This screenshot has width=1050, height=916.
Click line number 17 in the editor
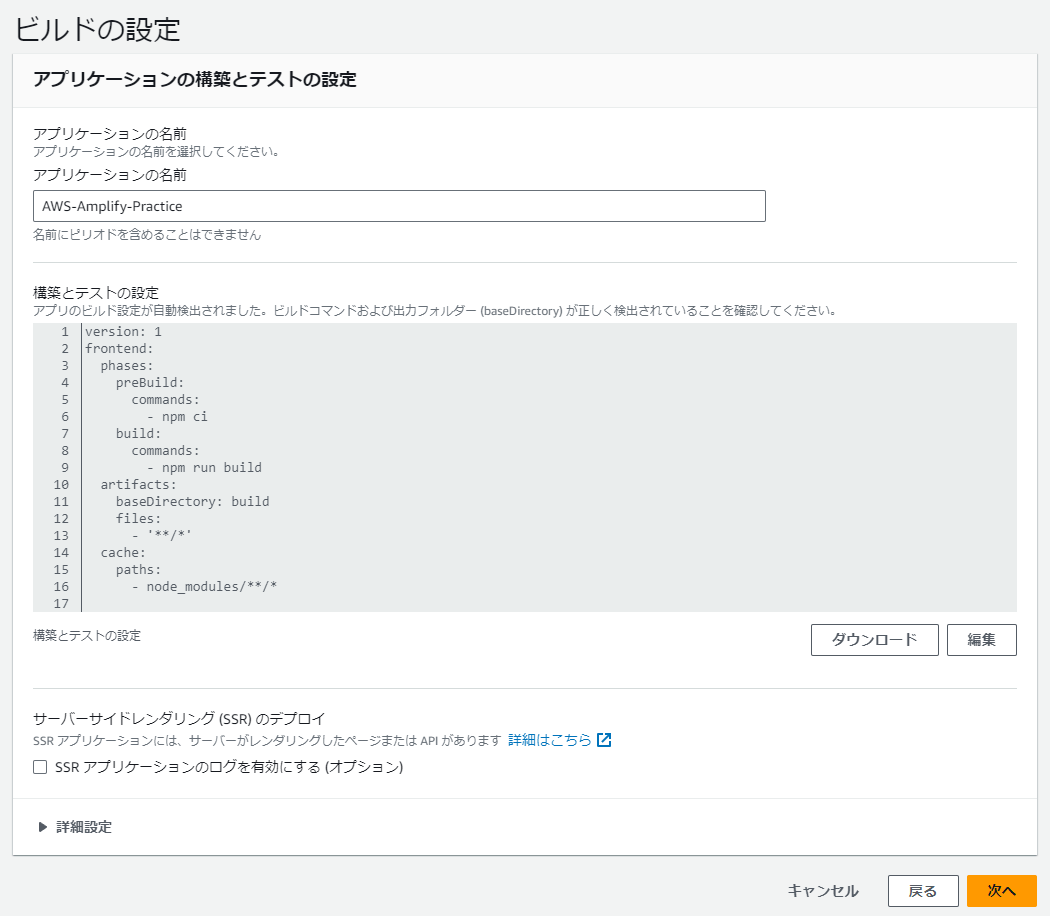pyautogui.click(x=61, y=604)
